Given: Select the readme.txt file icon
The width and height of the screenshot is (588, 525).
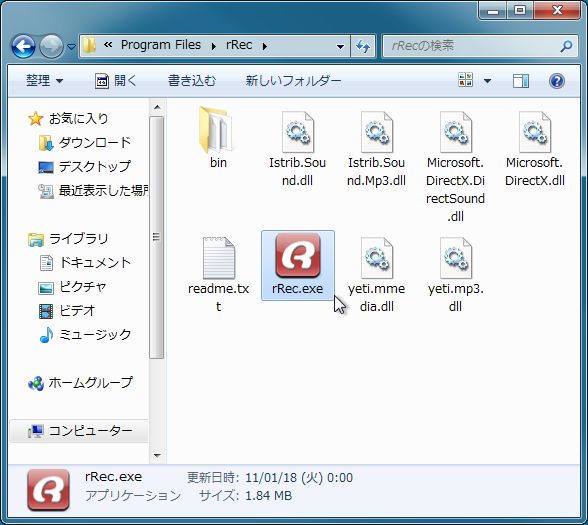Looking at the screenshot, I should click(x=219, y=258).
